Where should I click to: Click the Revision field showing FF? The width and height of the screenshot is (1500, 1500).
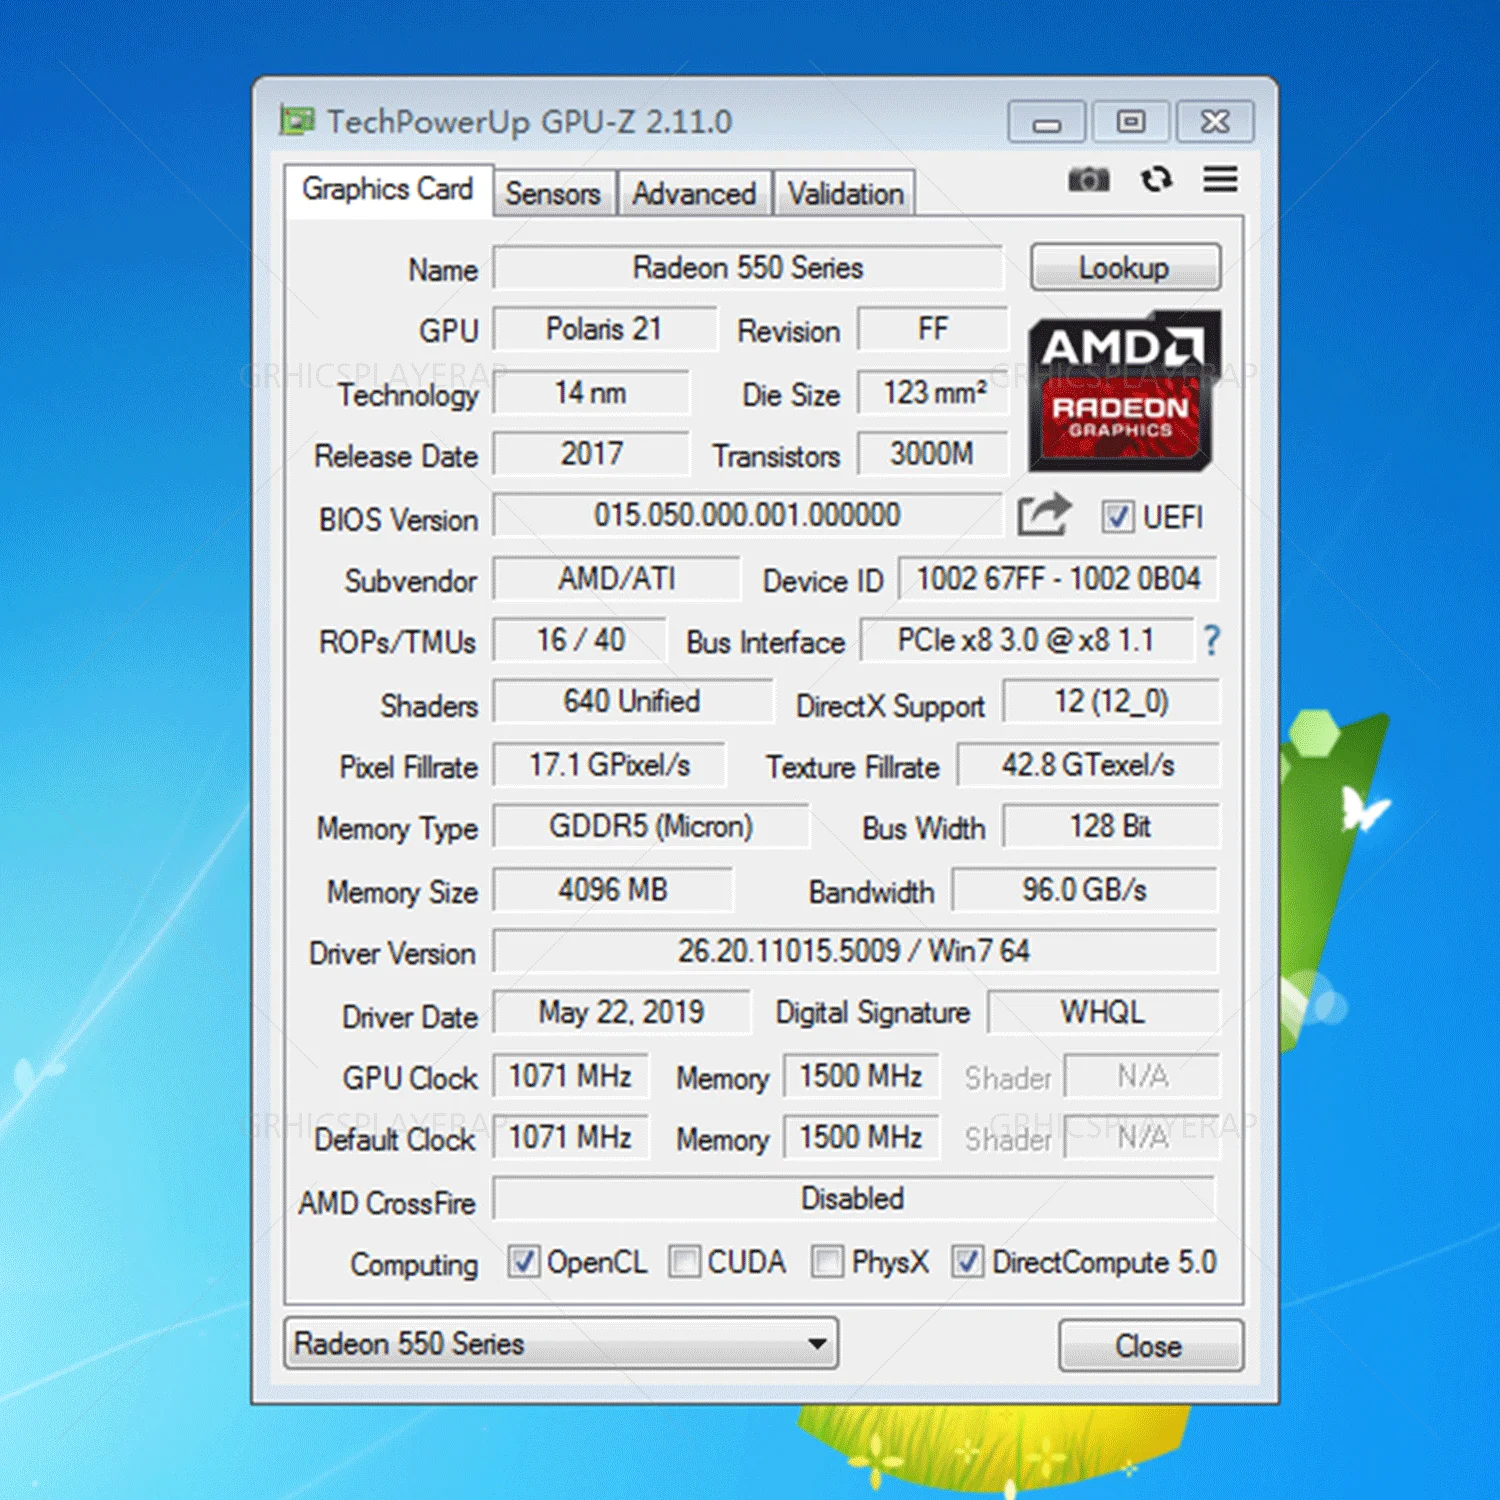(932, 329)
